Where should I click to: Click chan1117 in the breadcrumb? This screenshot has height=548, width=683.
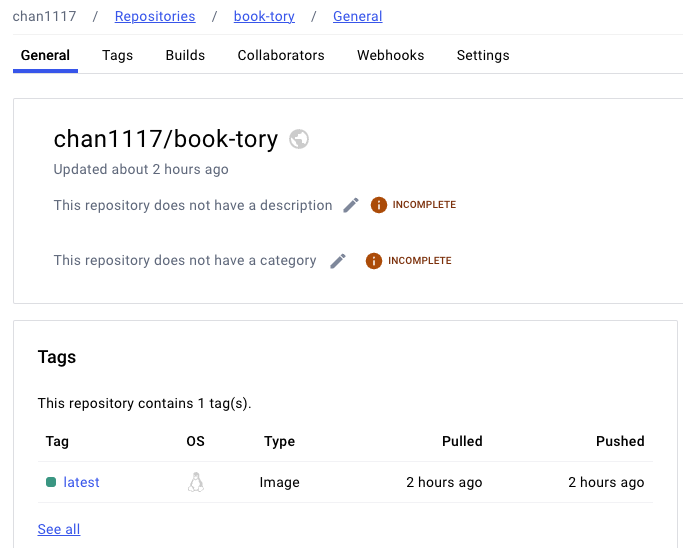click(44, 16)
